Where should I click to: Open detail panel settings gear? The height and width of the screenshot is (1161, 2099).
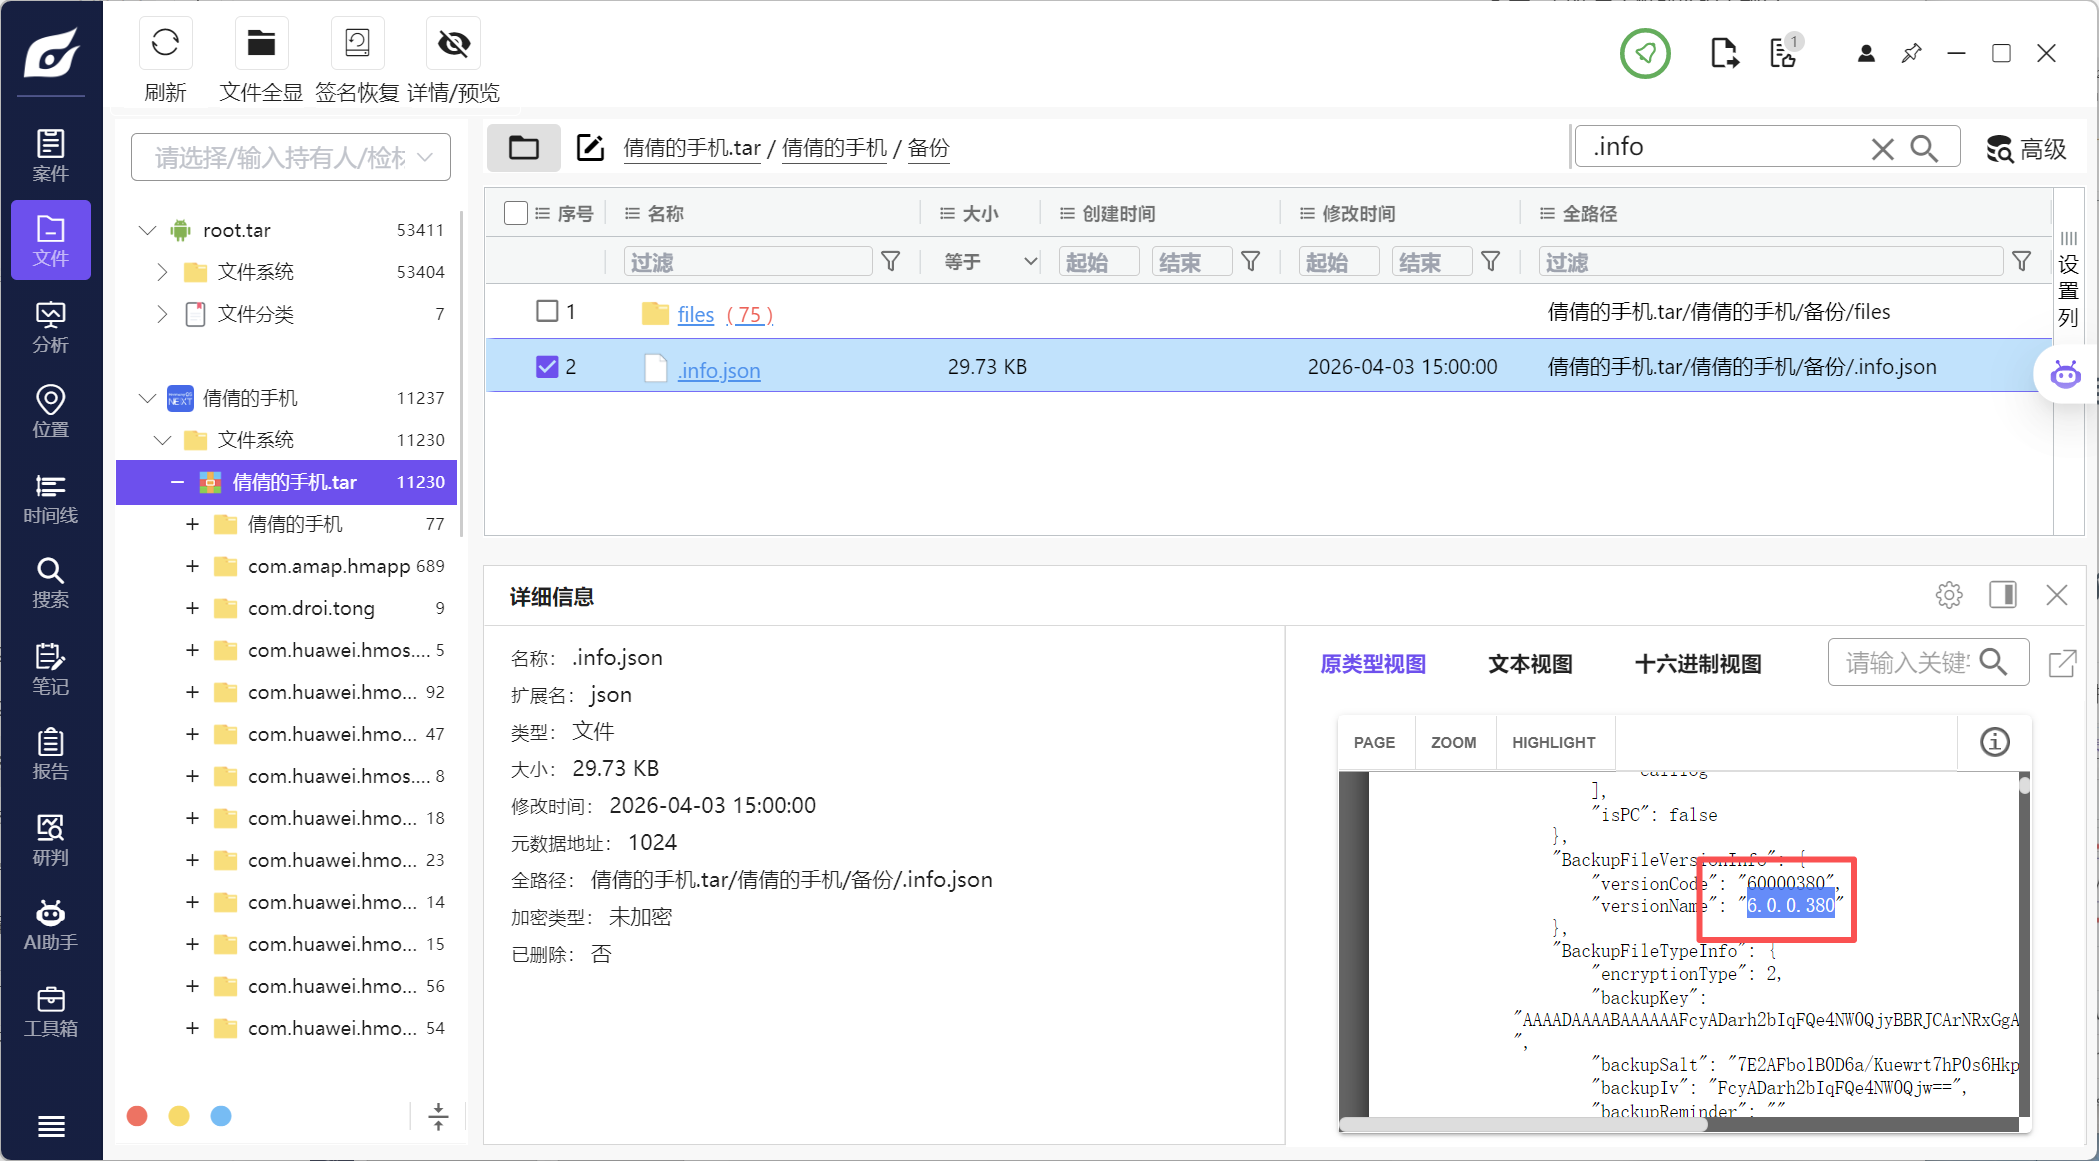[1948, 595]
